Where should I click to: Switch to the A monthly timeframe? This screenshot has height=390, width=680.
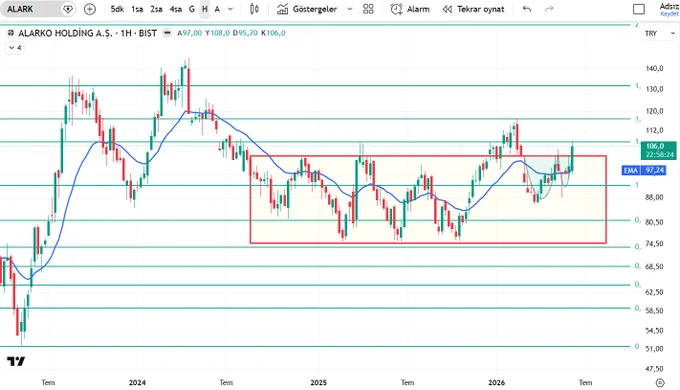point(217,9)
